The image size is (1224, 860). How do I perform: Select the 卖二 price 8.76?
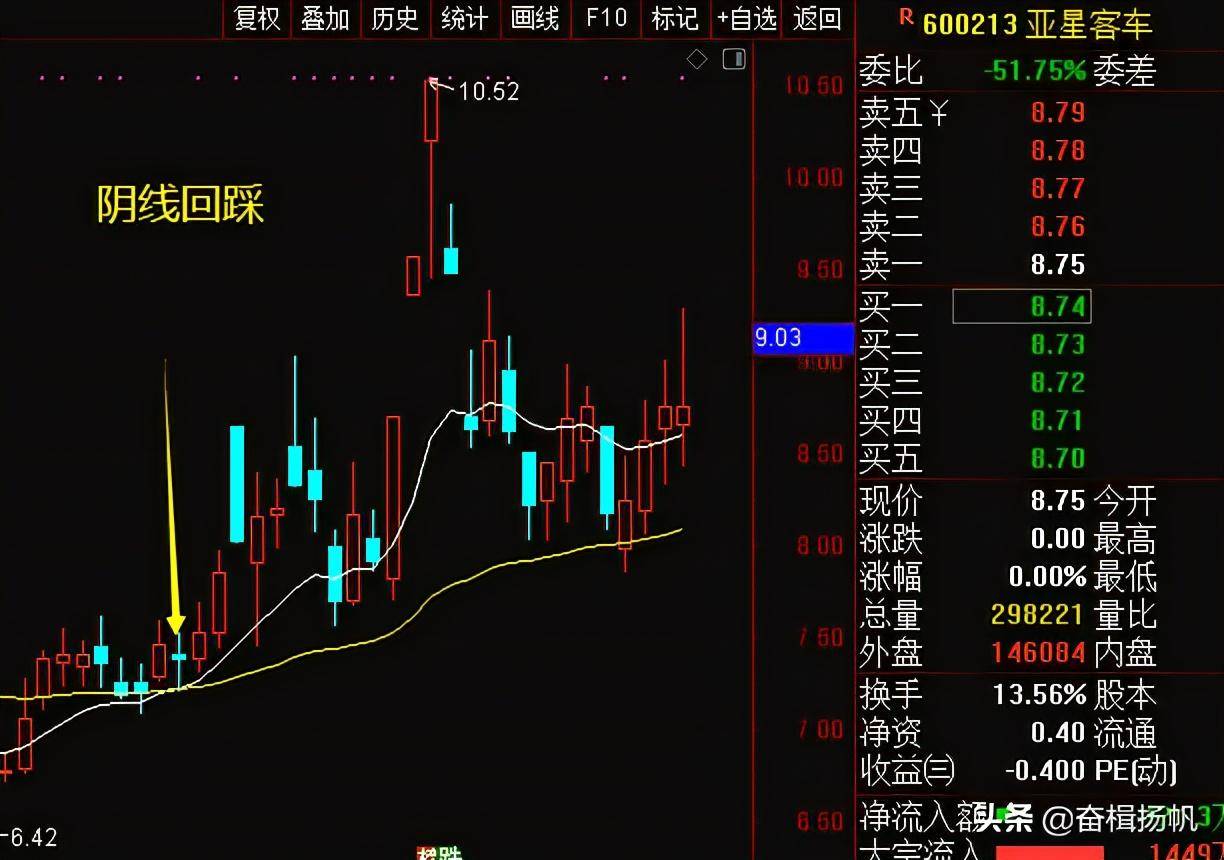[x=1058, y=226]
